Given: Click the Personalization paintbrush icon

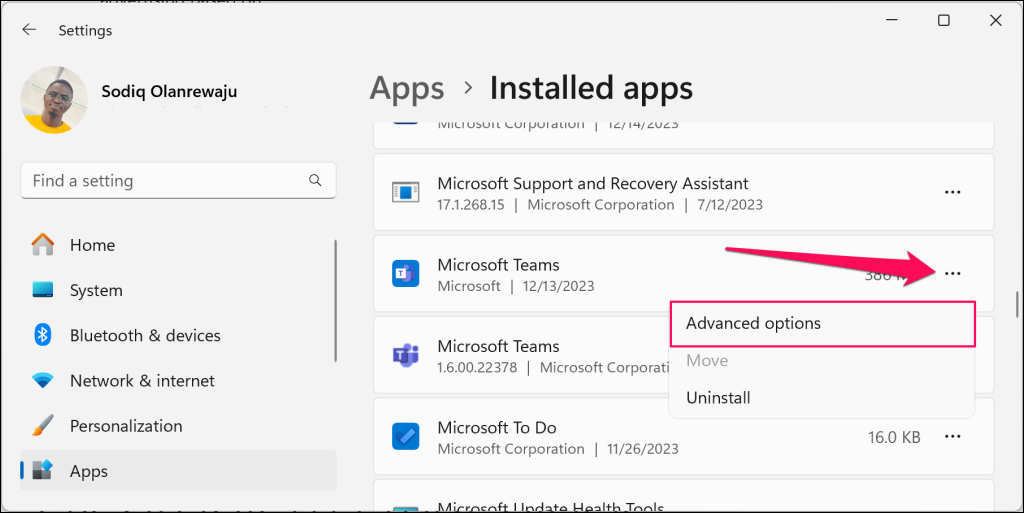Looking at the screenshot, I should click(x=42, y=426).
